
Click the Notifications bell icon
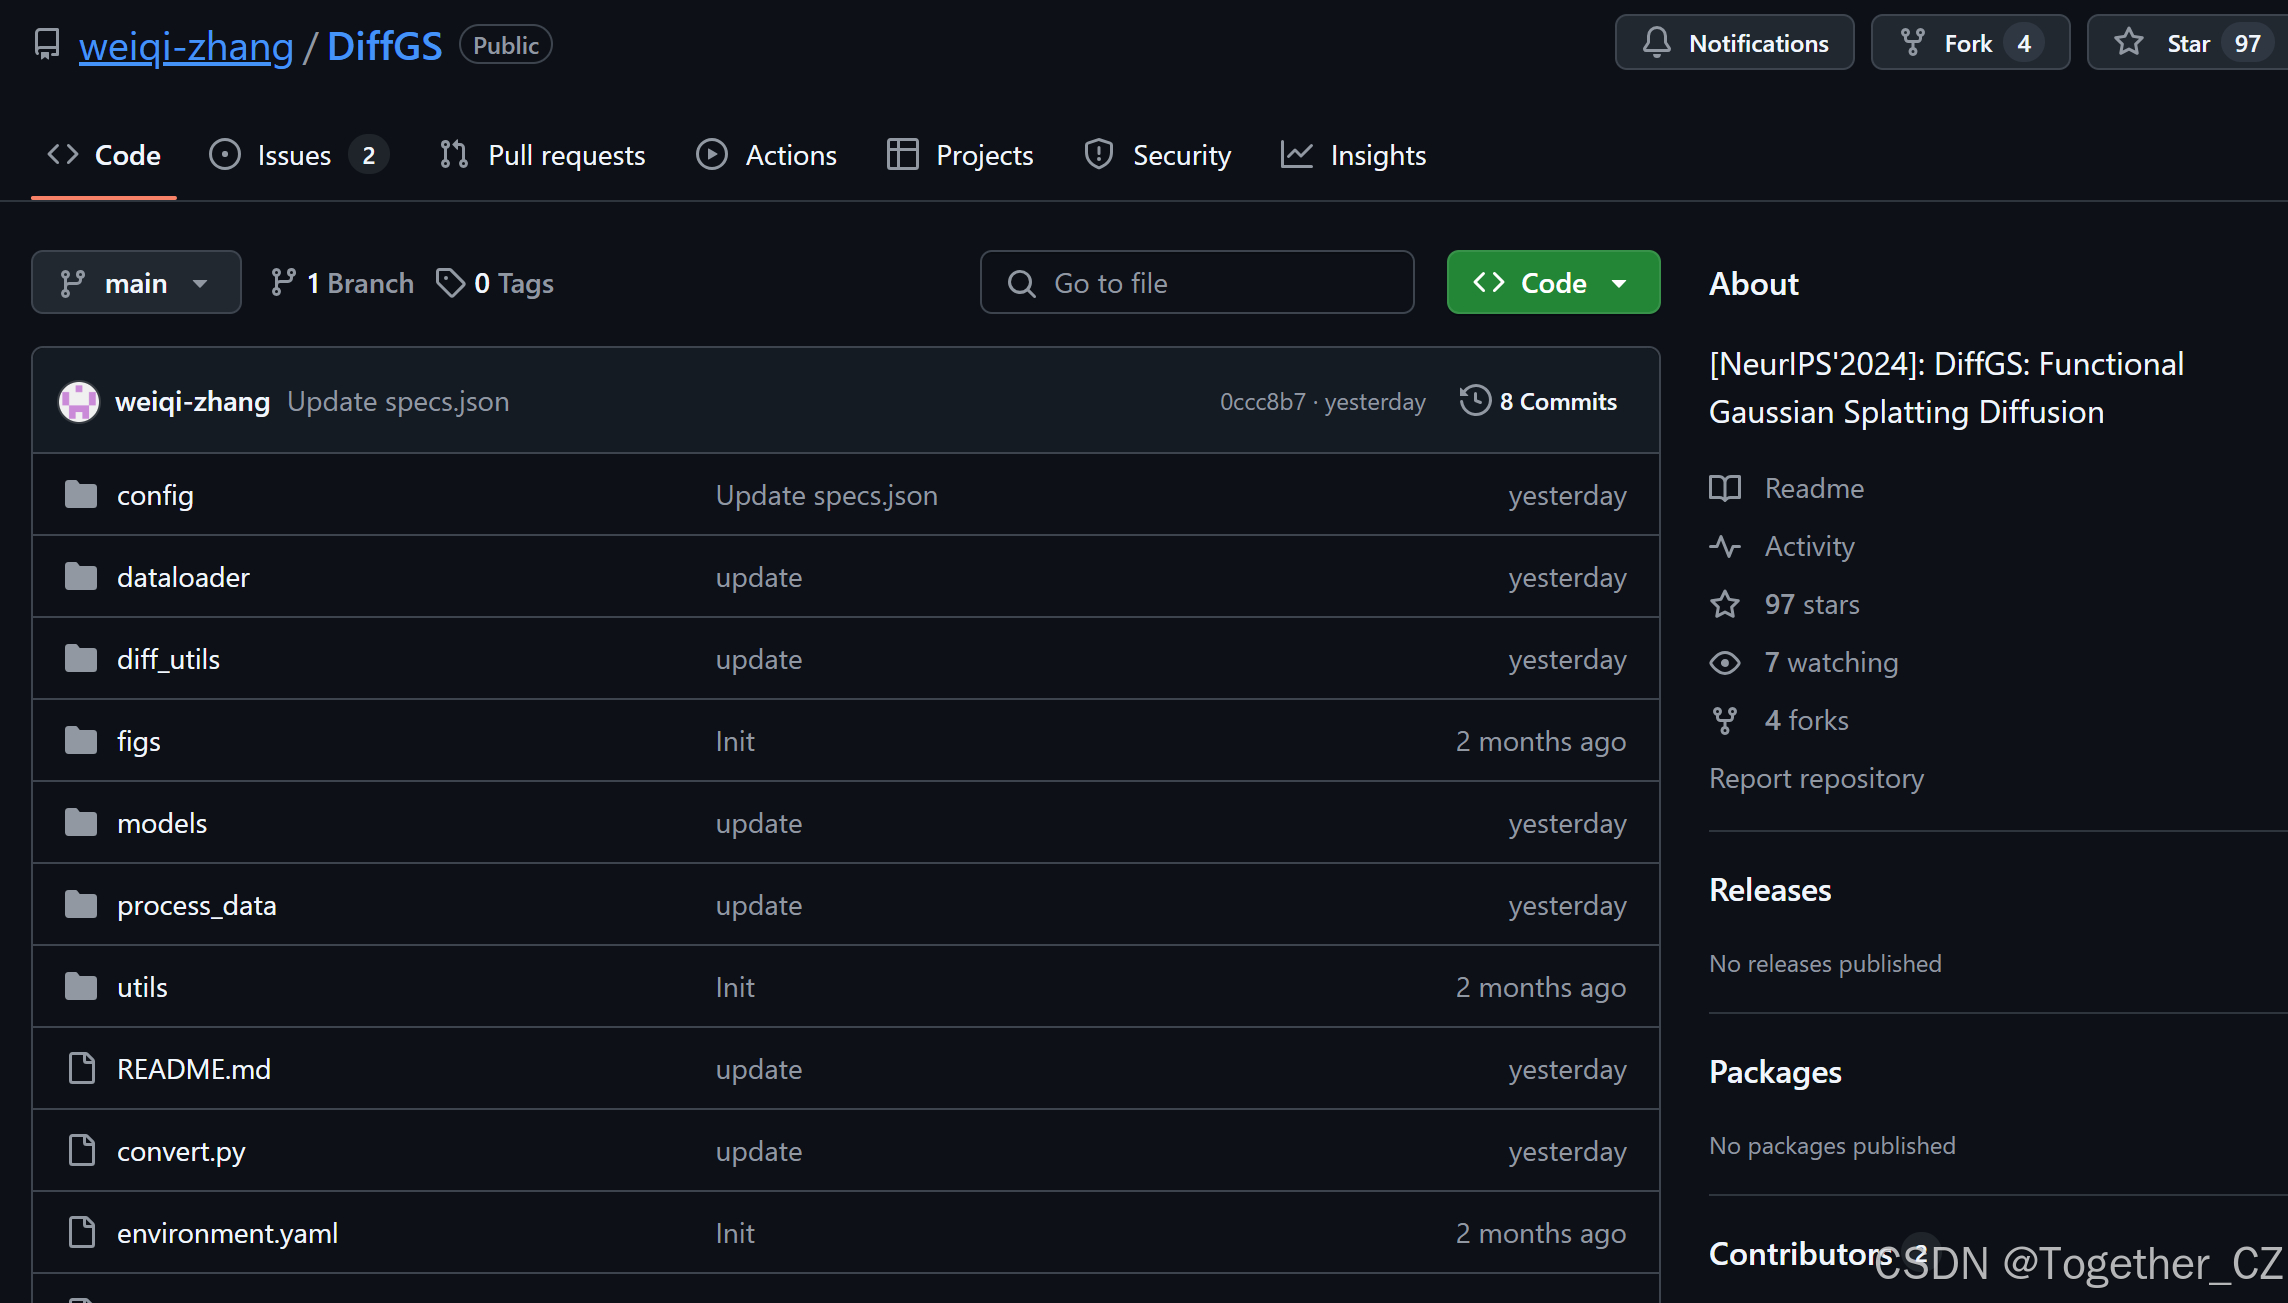point(1656,43)
